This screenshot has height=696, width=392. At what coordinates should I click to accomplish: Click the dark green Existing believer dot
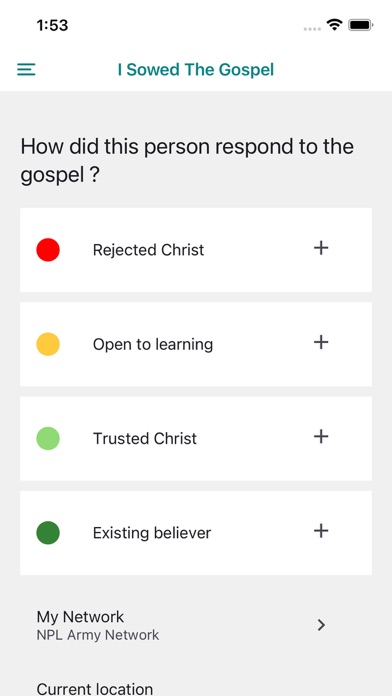click(48, 533)
